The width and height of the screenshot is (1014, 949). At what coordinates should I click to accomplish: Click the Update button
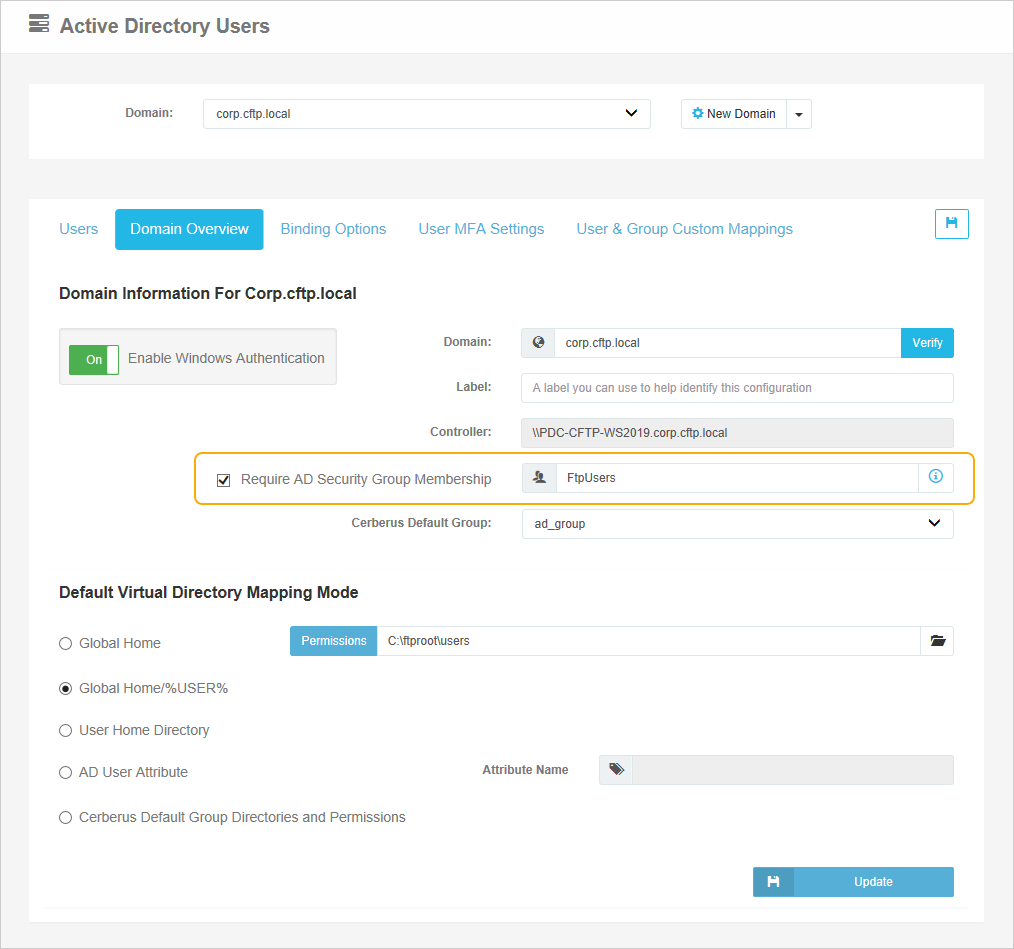(854, 882)
